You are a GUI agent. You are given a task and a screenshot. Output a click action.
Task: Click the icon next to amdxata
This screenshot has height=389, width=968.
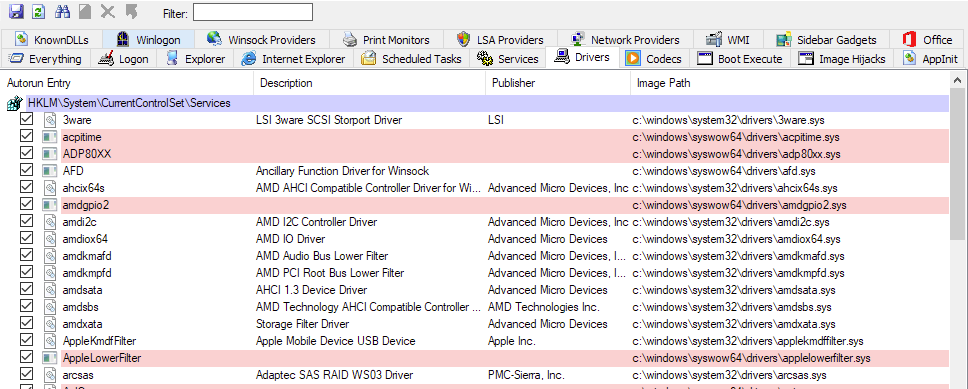tap(49, 324)
